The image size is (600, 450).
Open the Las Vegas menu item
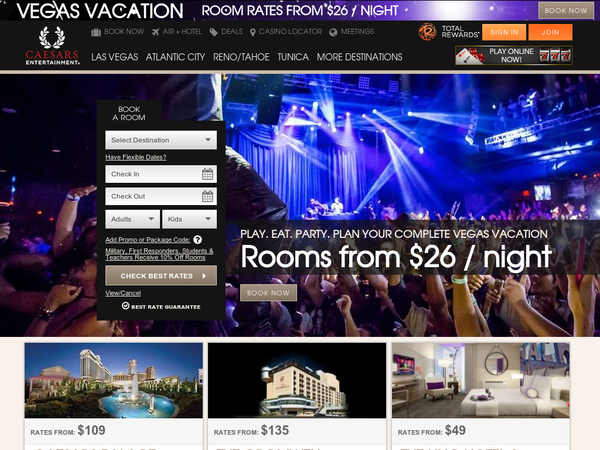click(114, 57)
